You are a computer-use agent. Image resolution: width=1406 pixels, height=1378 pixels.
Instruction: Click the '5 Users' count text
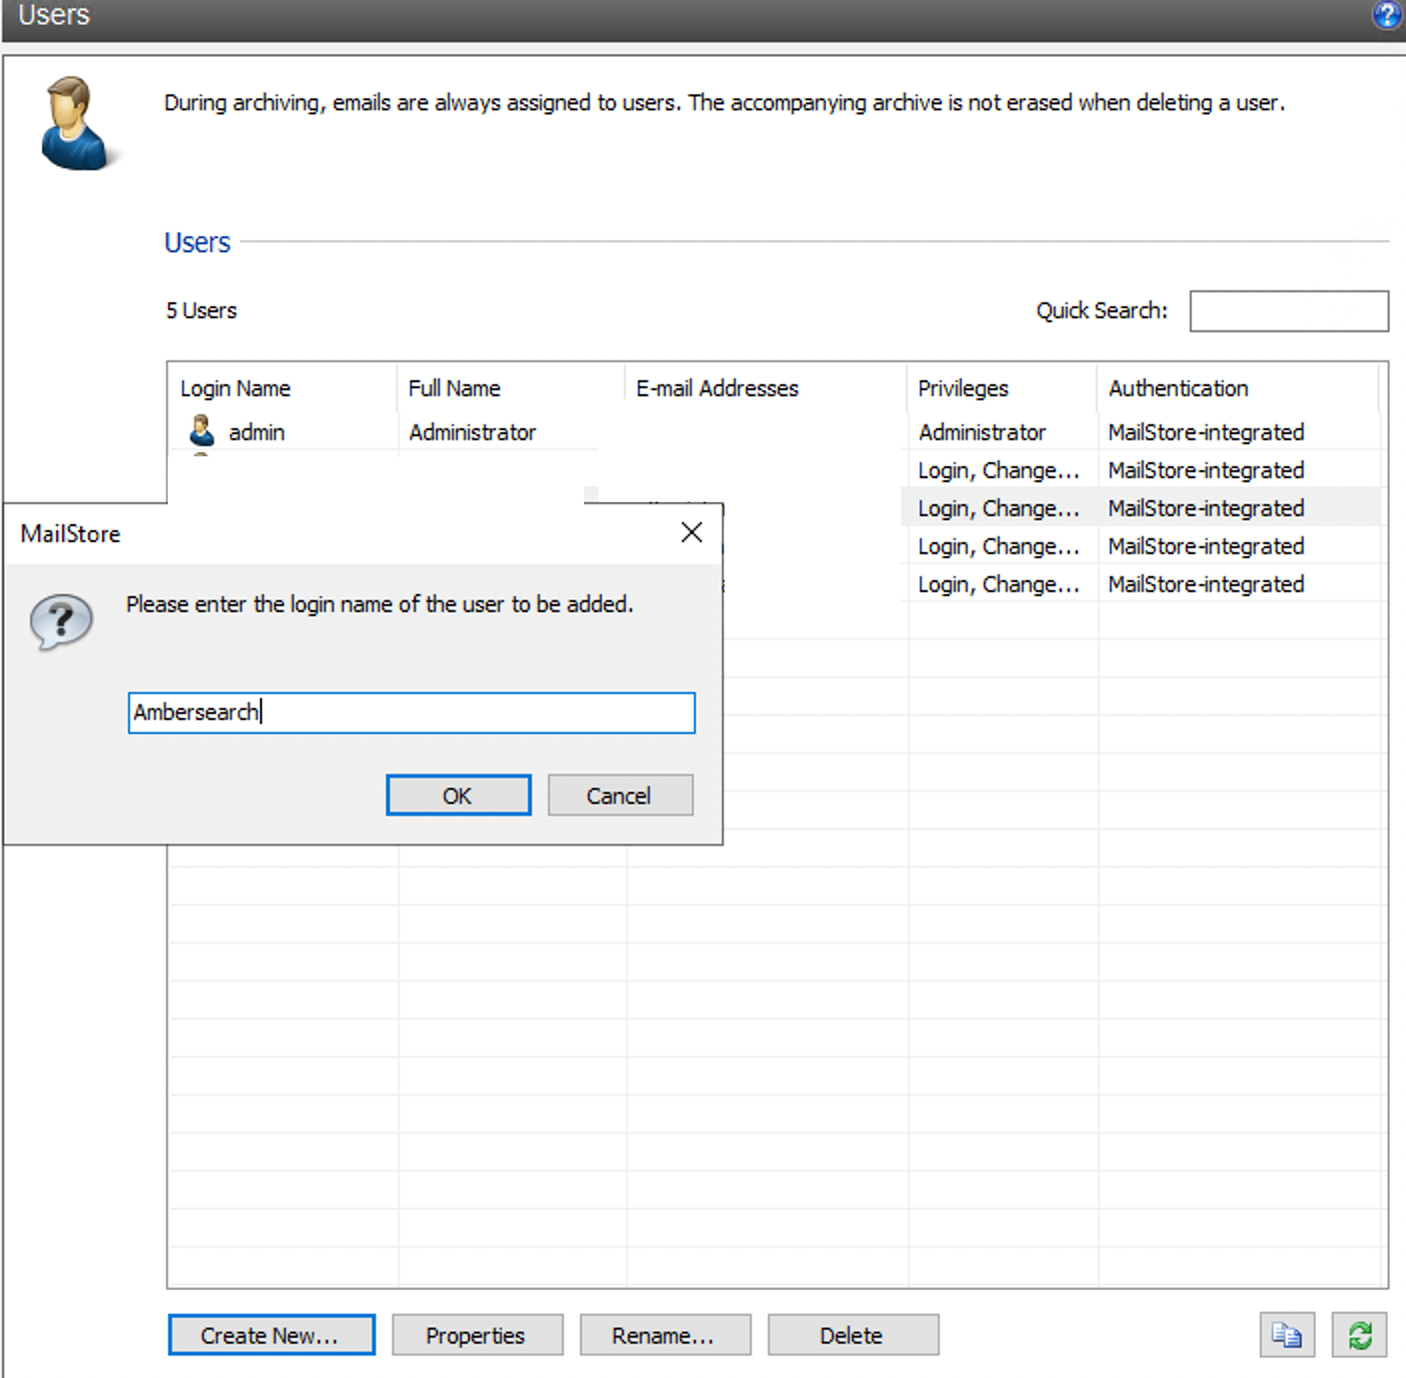[x=201, y=311]
